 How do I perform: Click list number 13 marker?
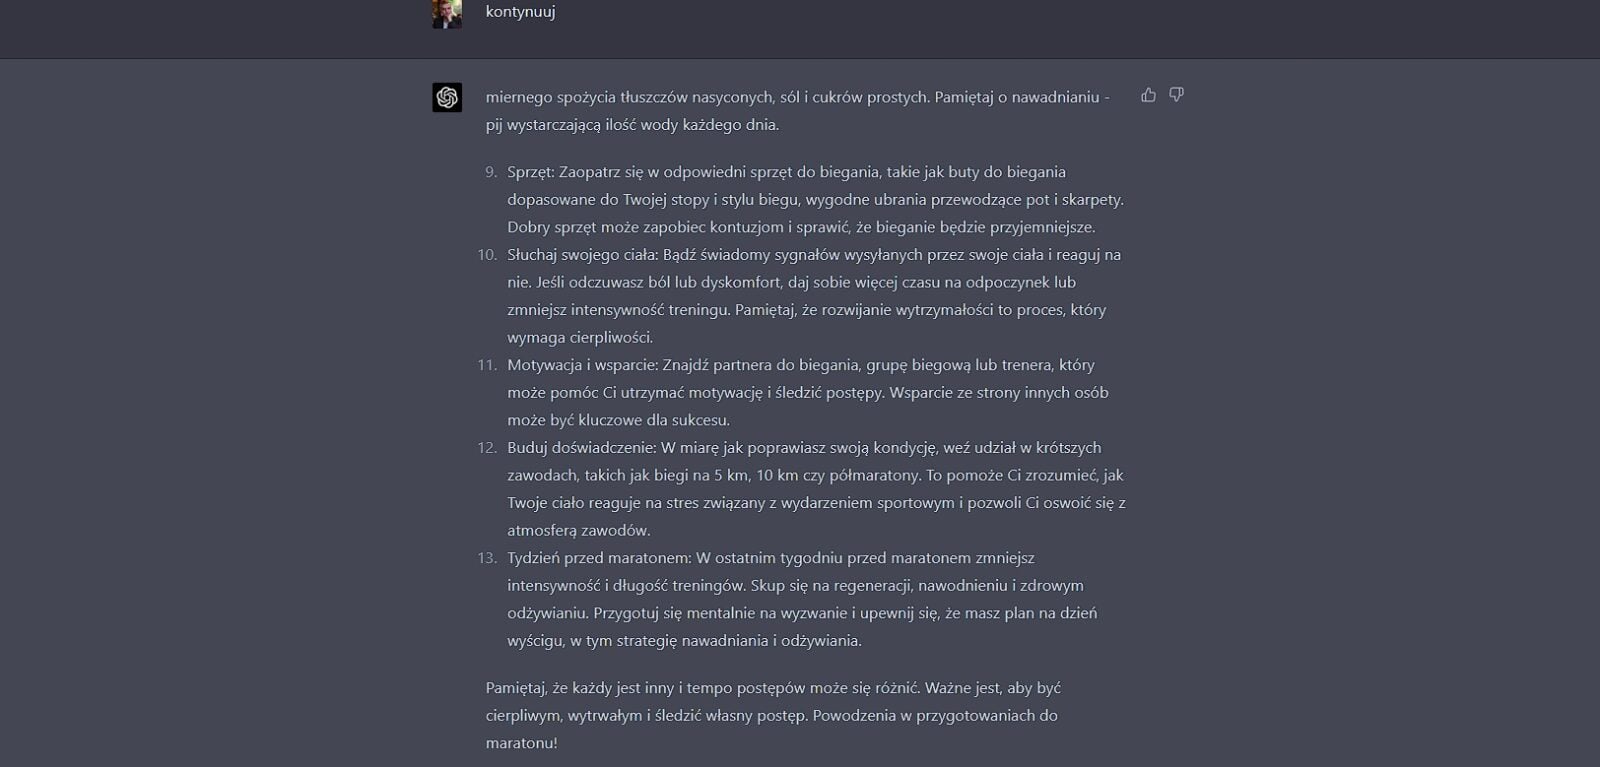click(x=487, y=558)
